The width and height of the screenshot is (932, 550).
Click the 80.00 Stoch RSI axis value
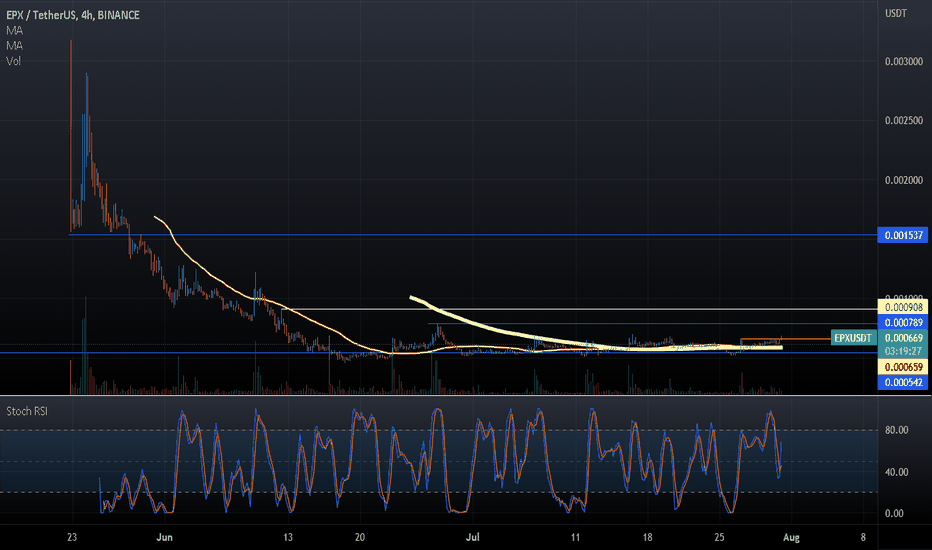pos(896,430)
